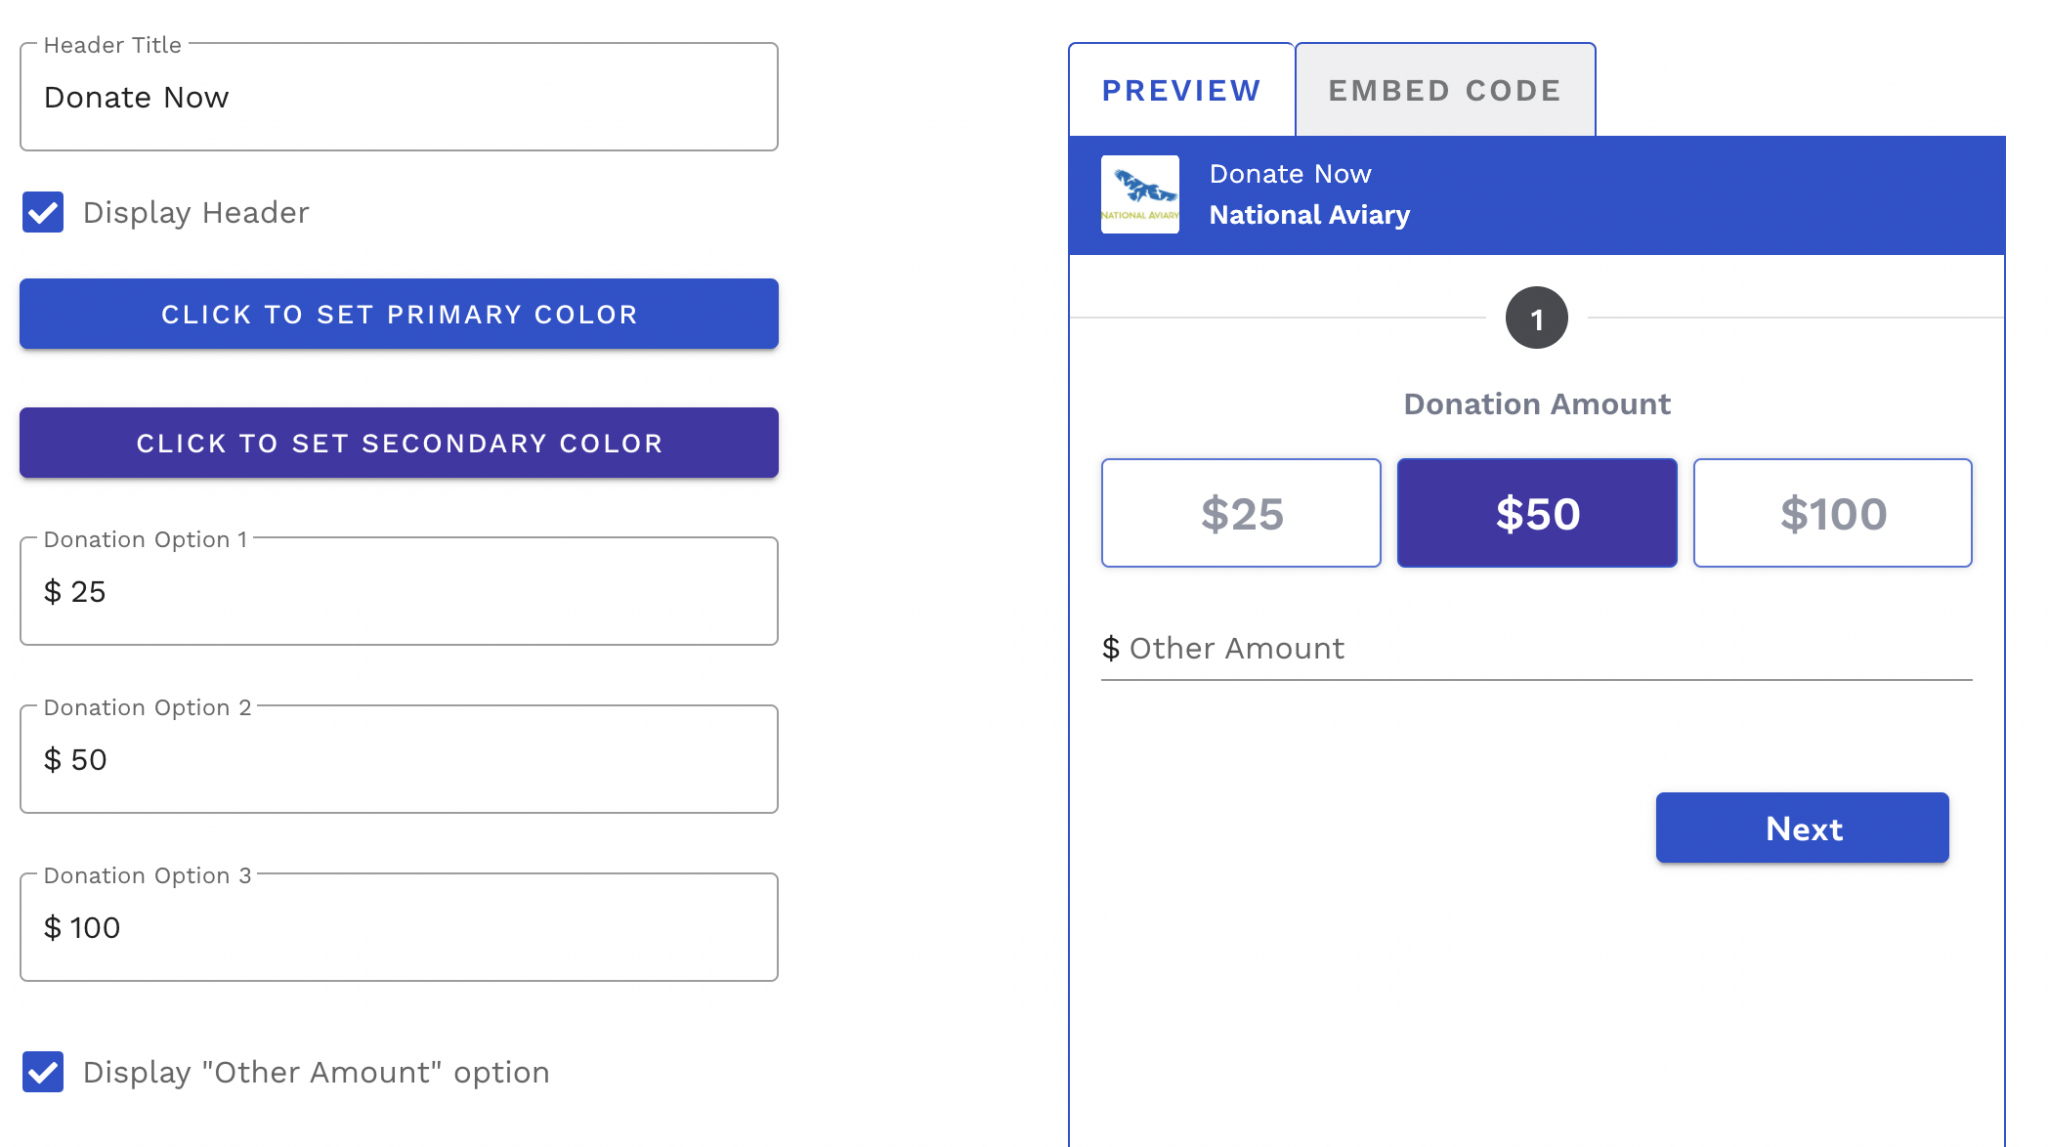2048x1147 pixels.
Task: Select the $100 donation amount
Action: tap(1833, 513)
